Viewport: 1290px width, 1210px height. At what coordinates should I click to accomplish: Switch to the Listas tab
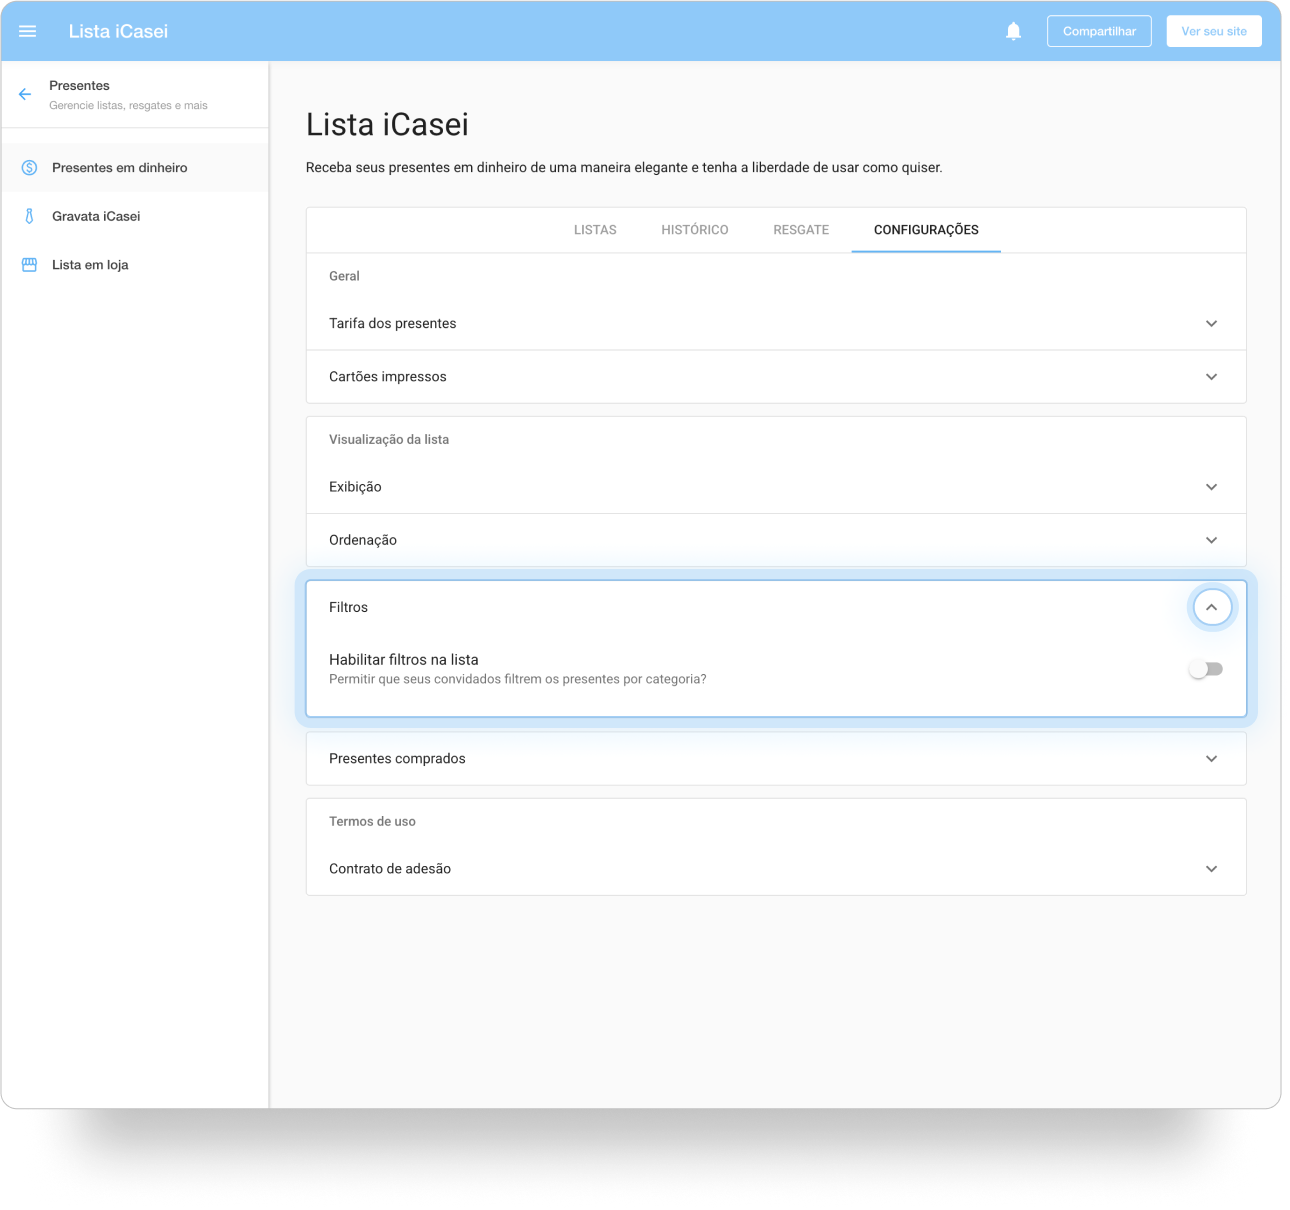(x=595, y=230)
